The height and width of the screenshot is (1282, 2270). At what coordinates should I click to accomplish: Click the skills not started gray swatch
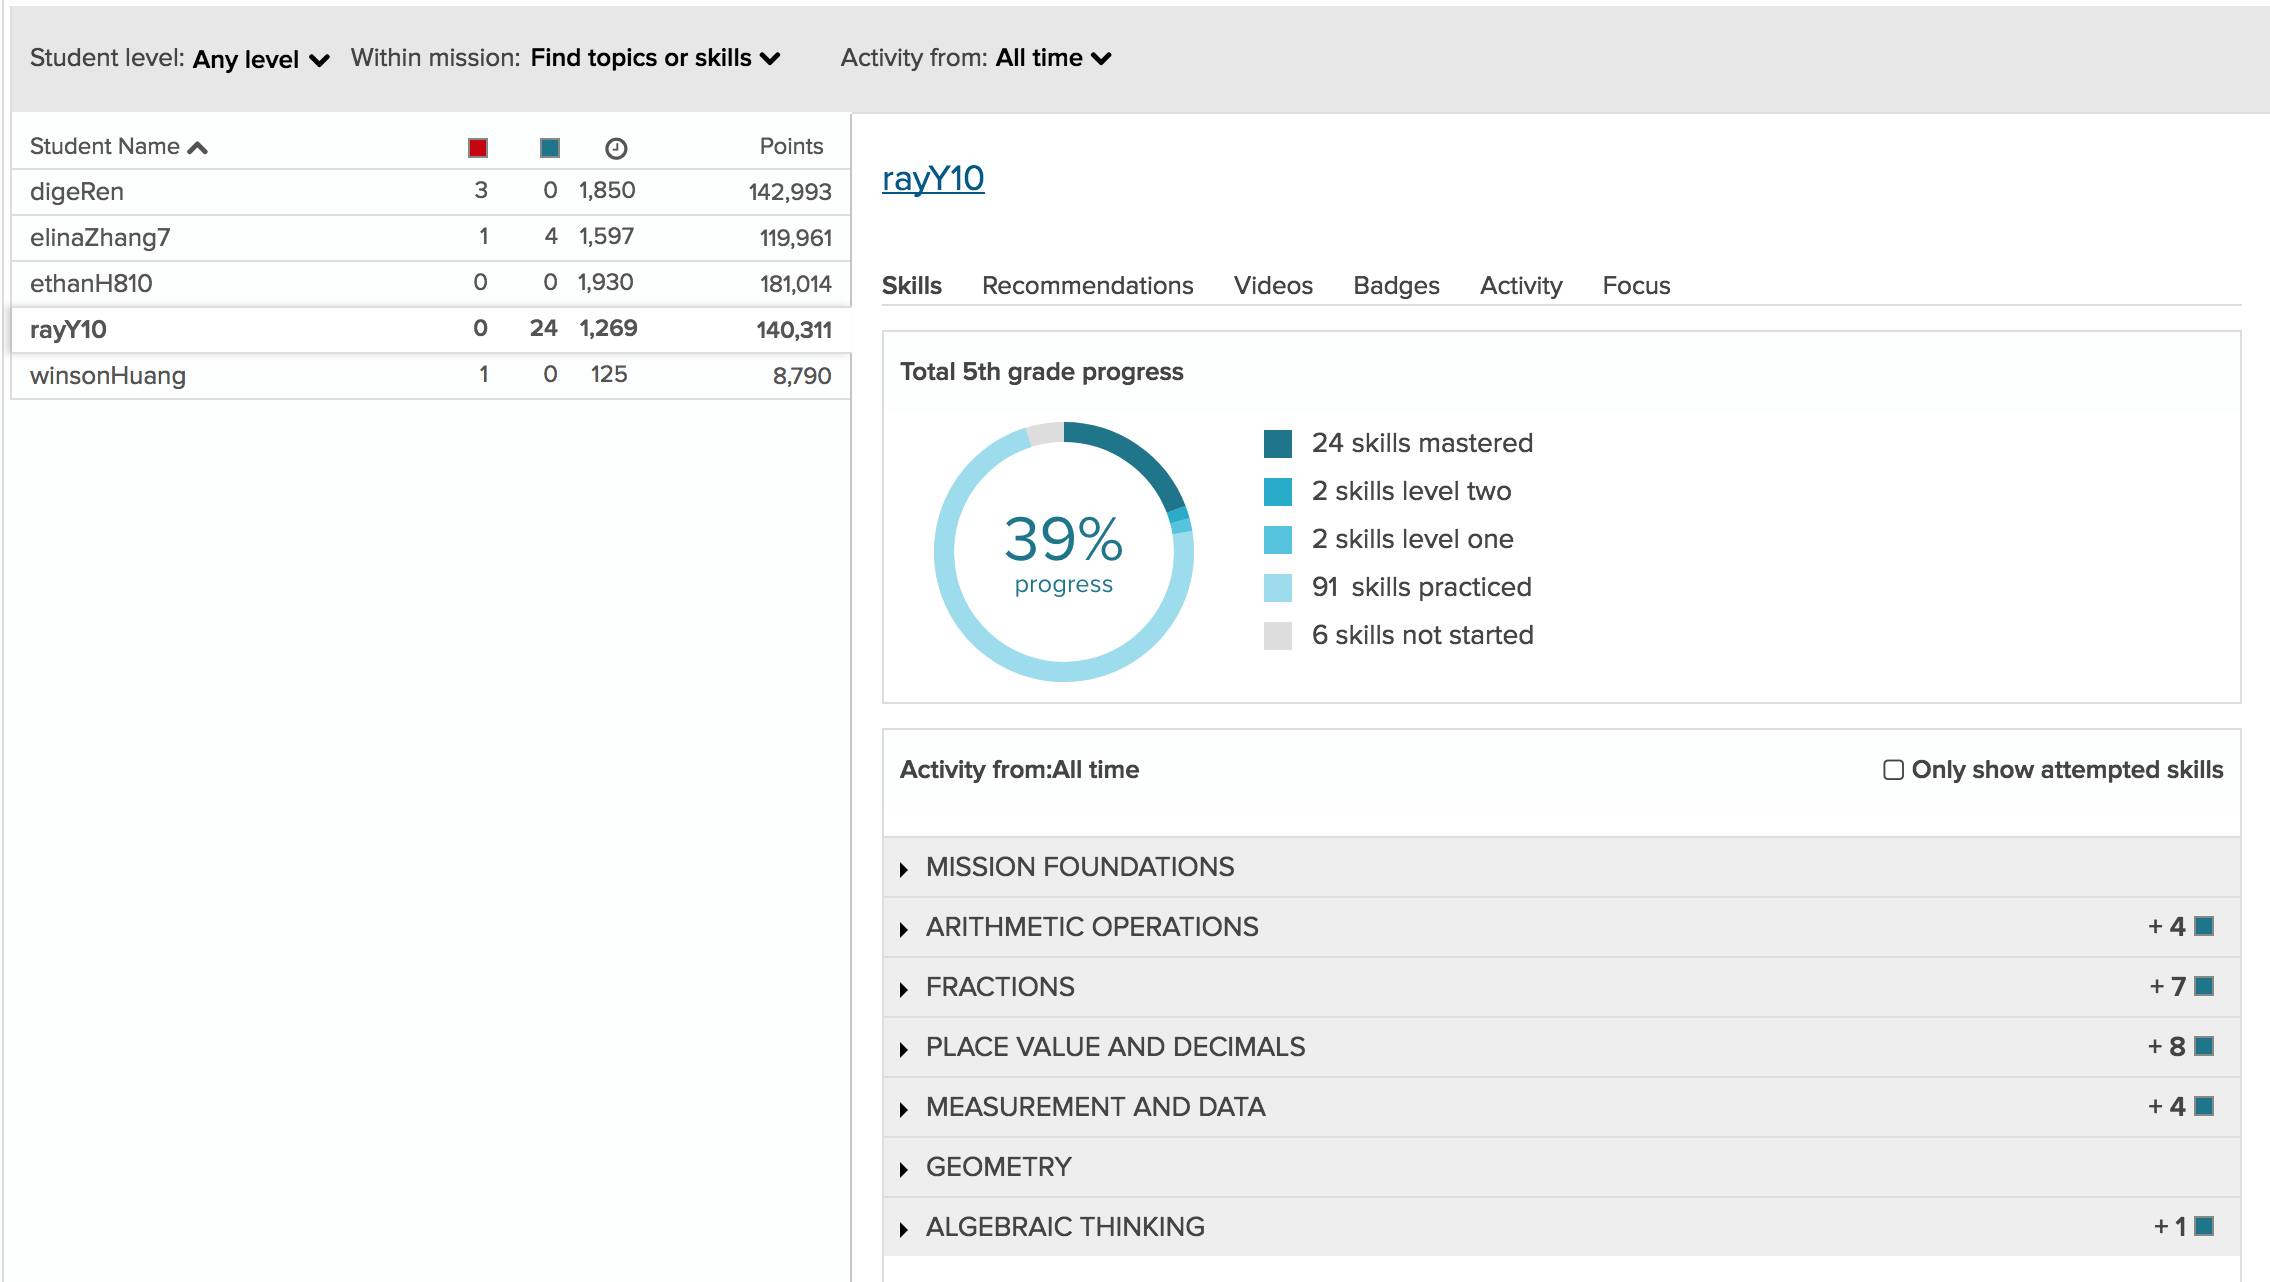click(1278, 635)
